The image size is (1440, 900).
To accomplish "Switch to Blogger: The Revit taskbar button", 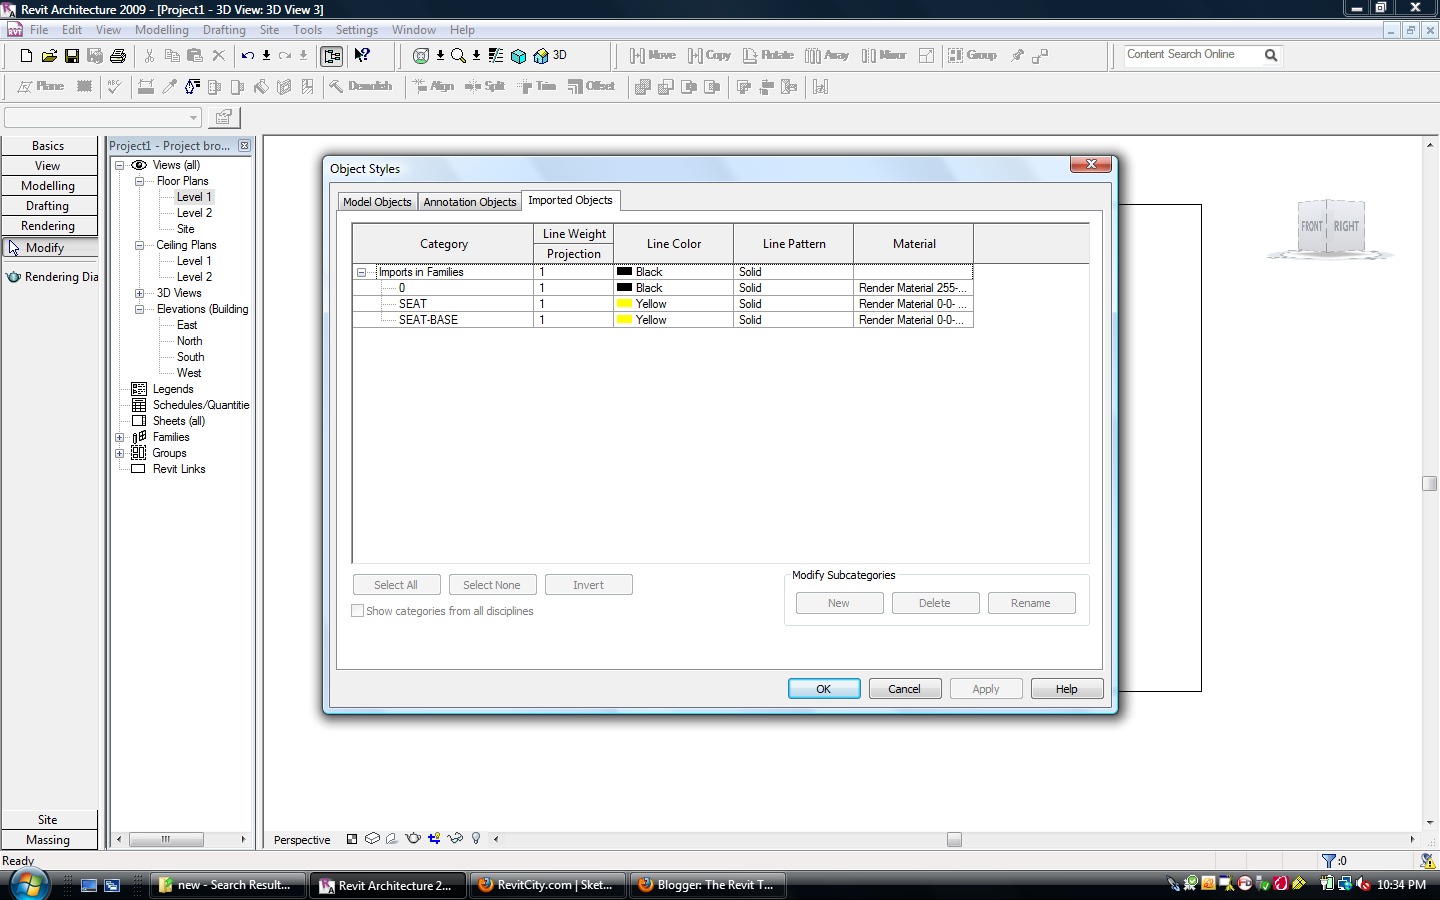I will pyautogui.click(x=707, y=885).
